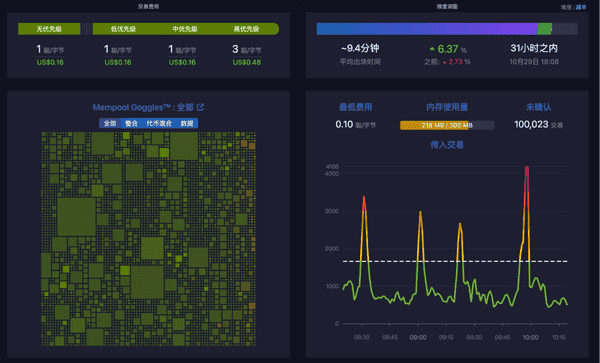The width and height of the screenshot is (600, 363).
Task: Click the red down arrow beside 2.73 %
Action: pos(445,62)
